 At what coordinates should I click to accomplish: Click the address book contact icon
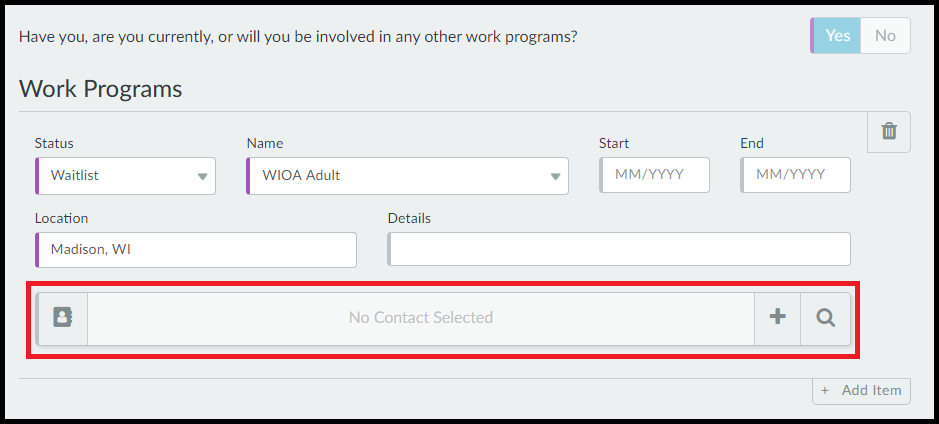pyautogui.click(x=63, y=318)
